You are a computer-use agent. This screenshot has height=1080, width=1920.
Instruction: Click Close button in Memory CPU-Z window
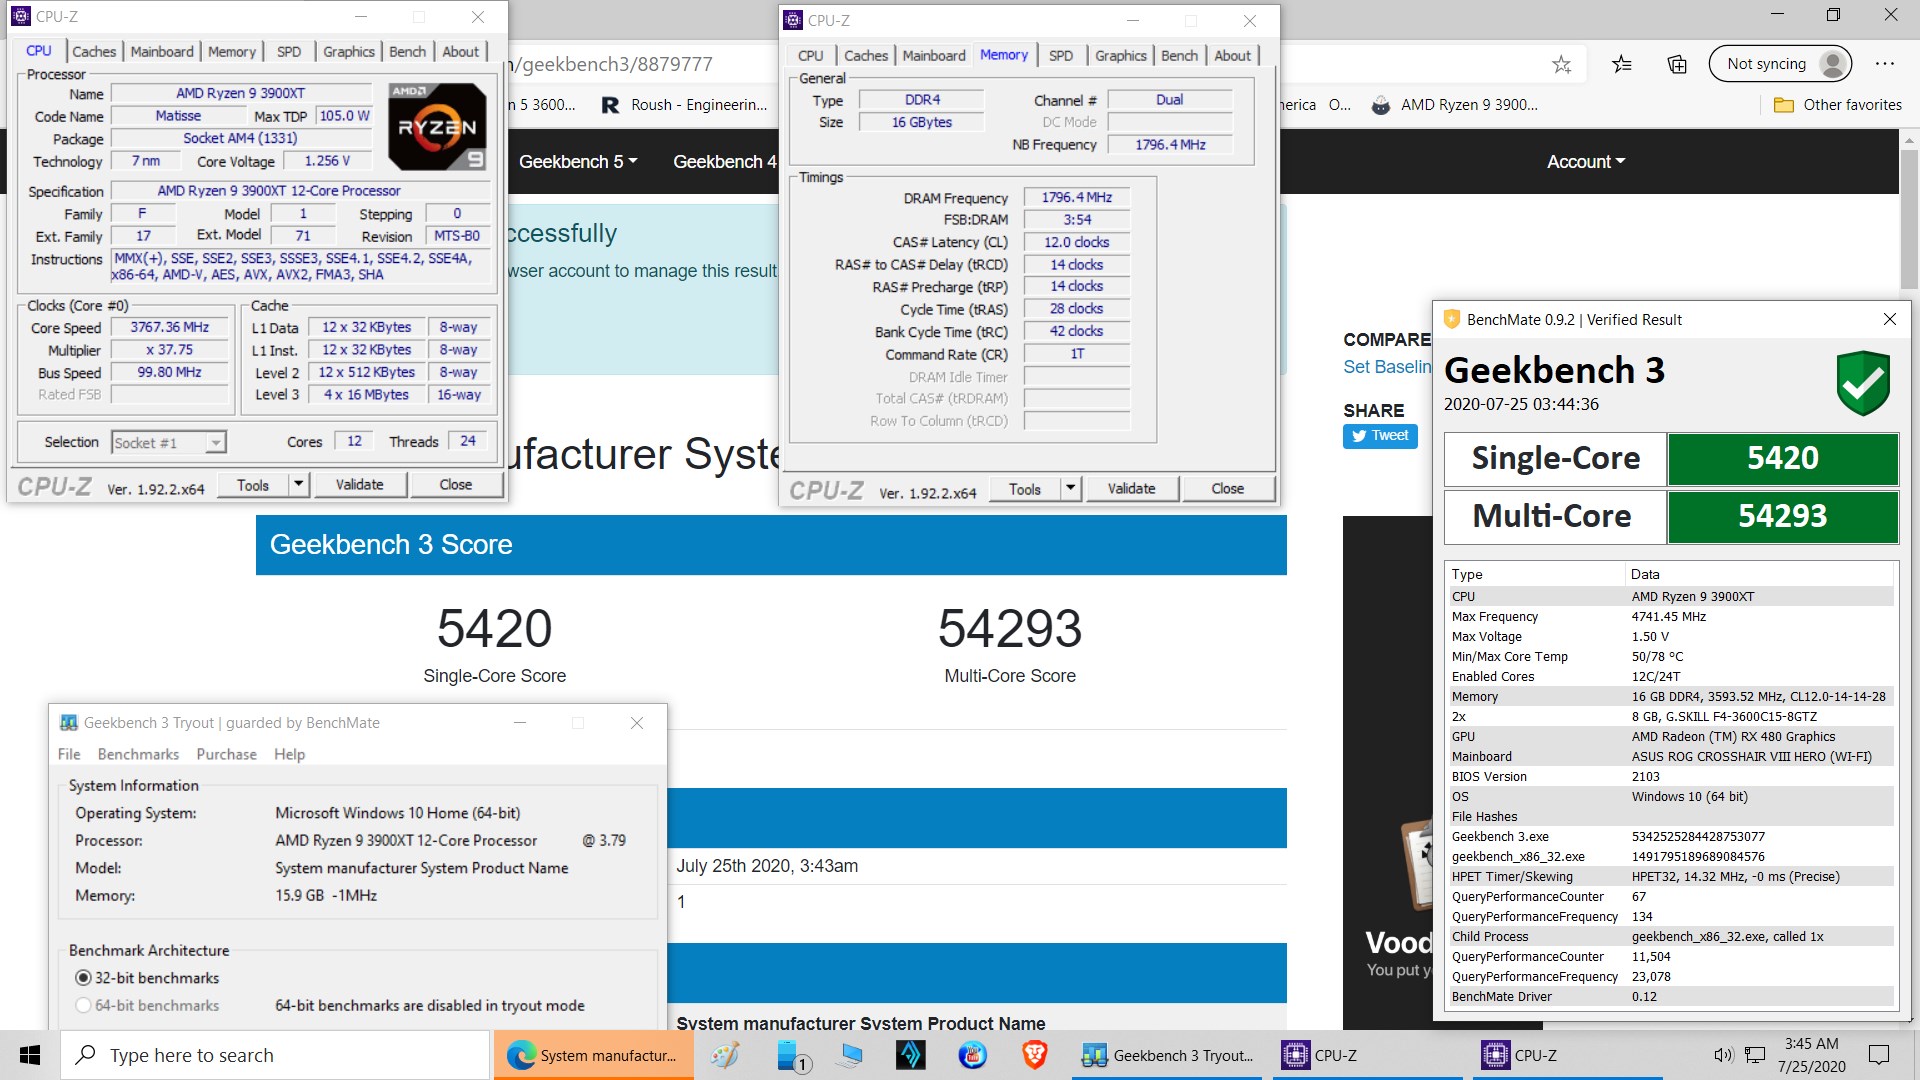coord(1228,488)
